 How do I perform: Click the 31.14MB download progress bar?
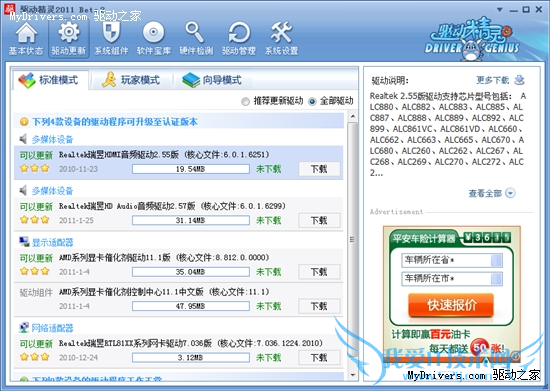click(x=191, y=221)
